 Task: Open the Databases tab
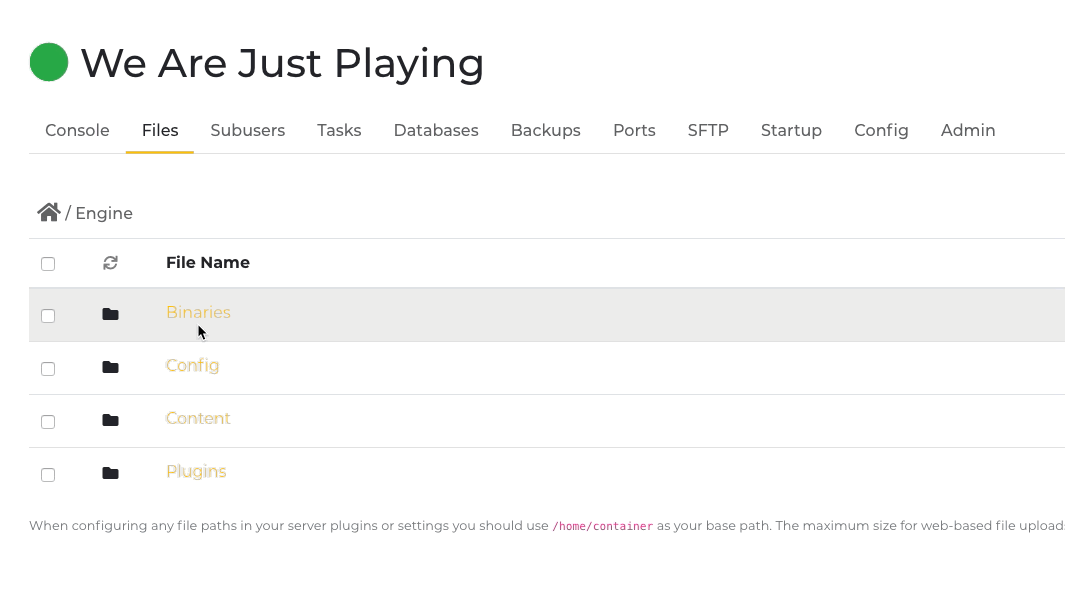[x=436, y=130]
